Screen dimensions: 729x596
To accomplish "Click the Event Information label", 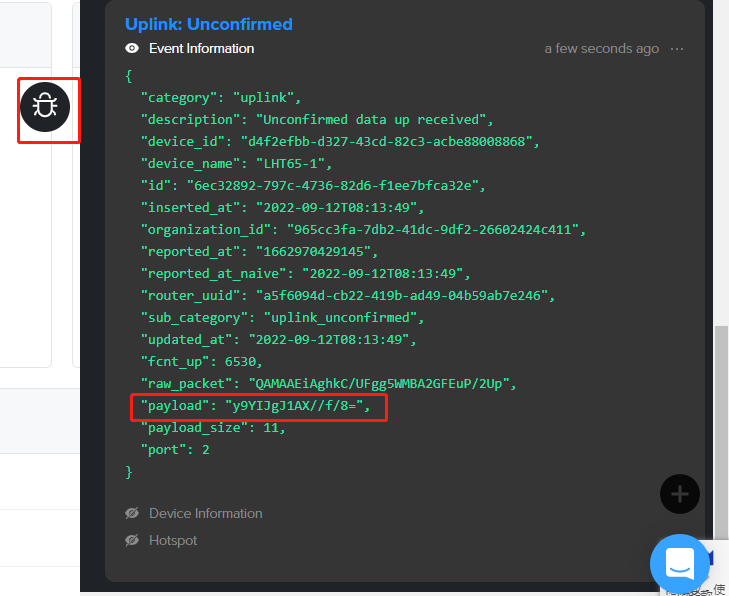I will click(x=201, y=48).
